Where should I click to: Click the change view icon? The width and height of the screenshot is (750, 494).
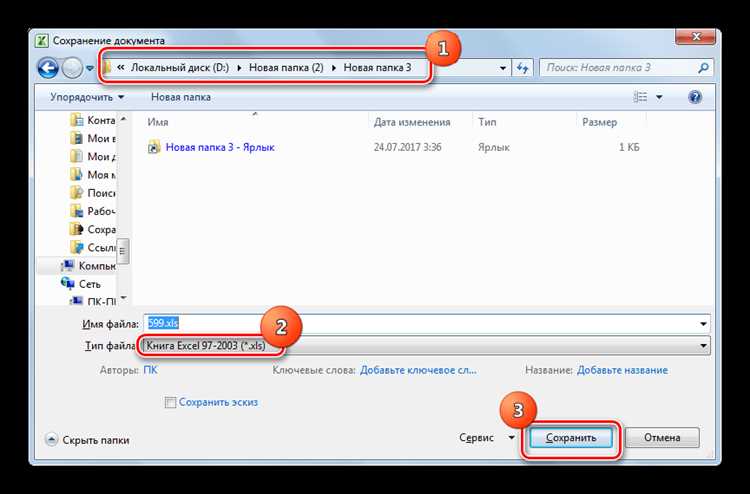640,97
